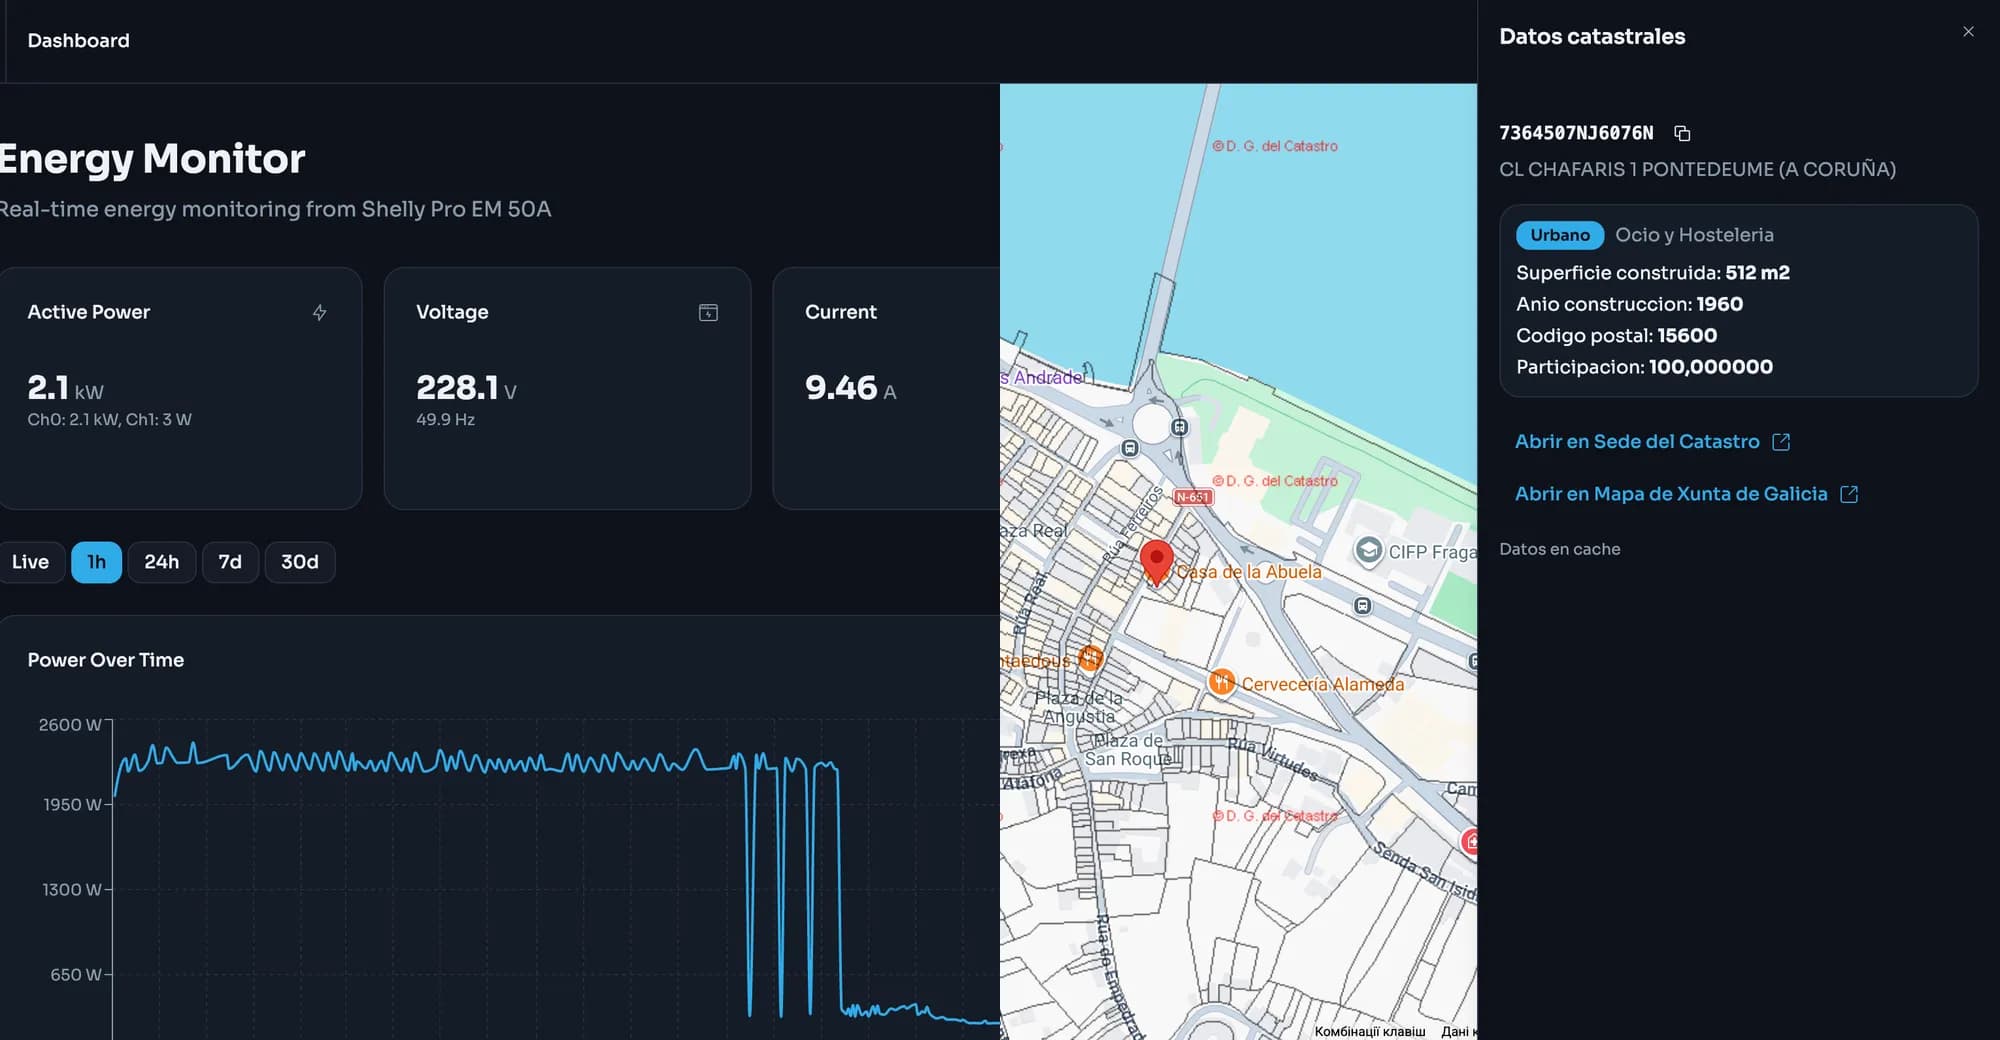Close the Datos catastrales panel

(1968, 32)
